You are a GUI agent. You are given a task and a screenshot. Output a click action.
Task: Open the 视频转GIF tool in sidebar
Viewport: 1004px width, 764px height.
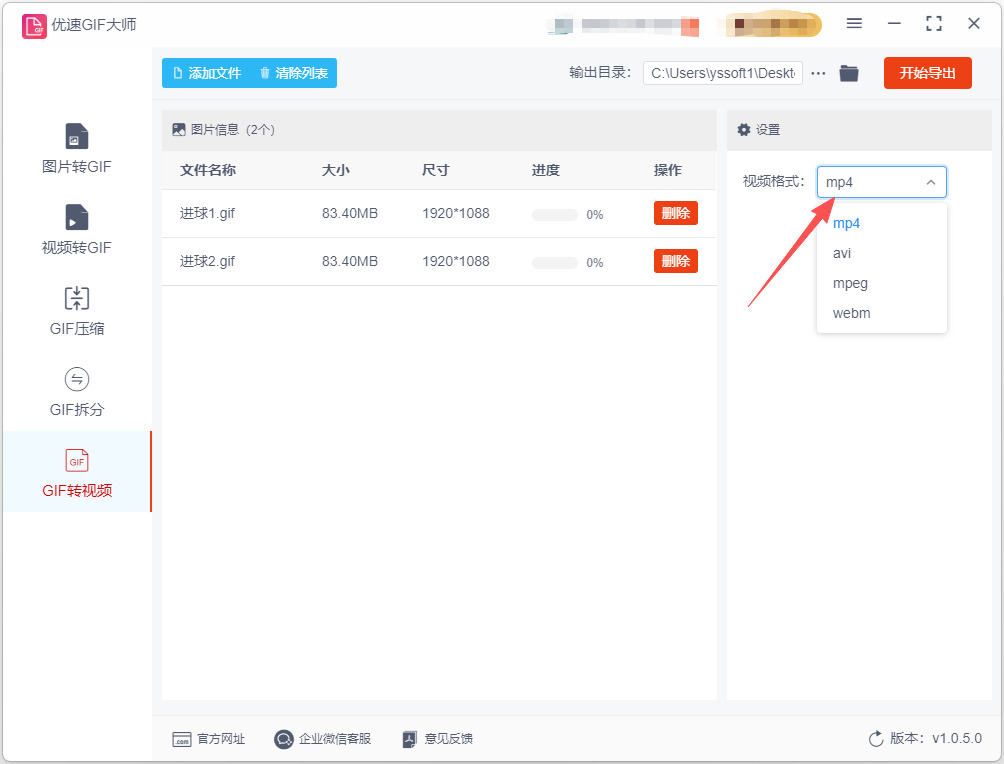(x=77, y=229)
